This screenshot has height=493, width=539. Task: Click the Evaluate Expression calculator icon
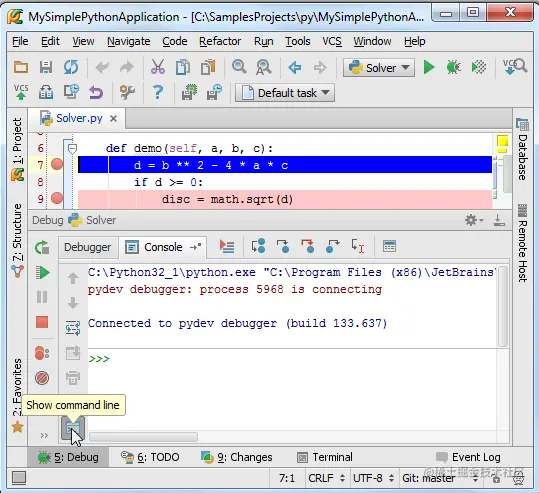[x=389, y=246]
